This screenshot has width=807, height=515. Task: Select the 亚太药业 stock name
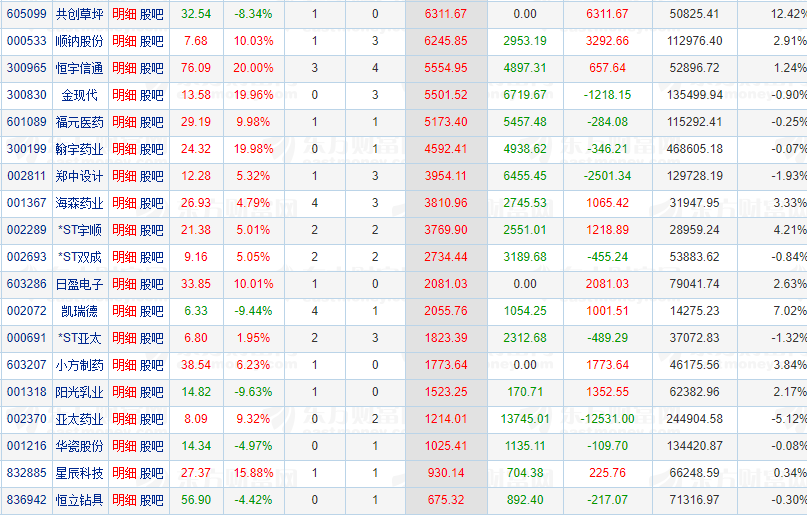(79, 419)
